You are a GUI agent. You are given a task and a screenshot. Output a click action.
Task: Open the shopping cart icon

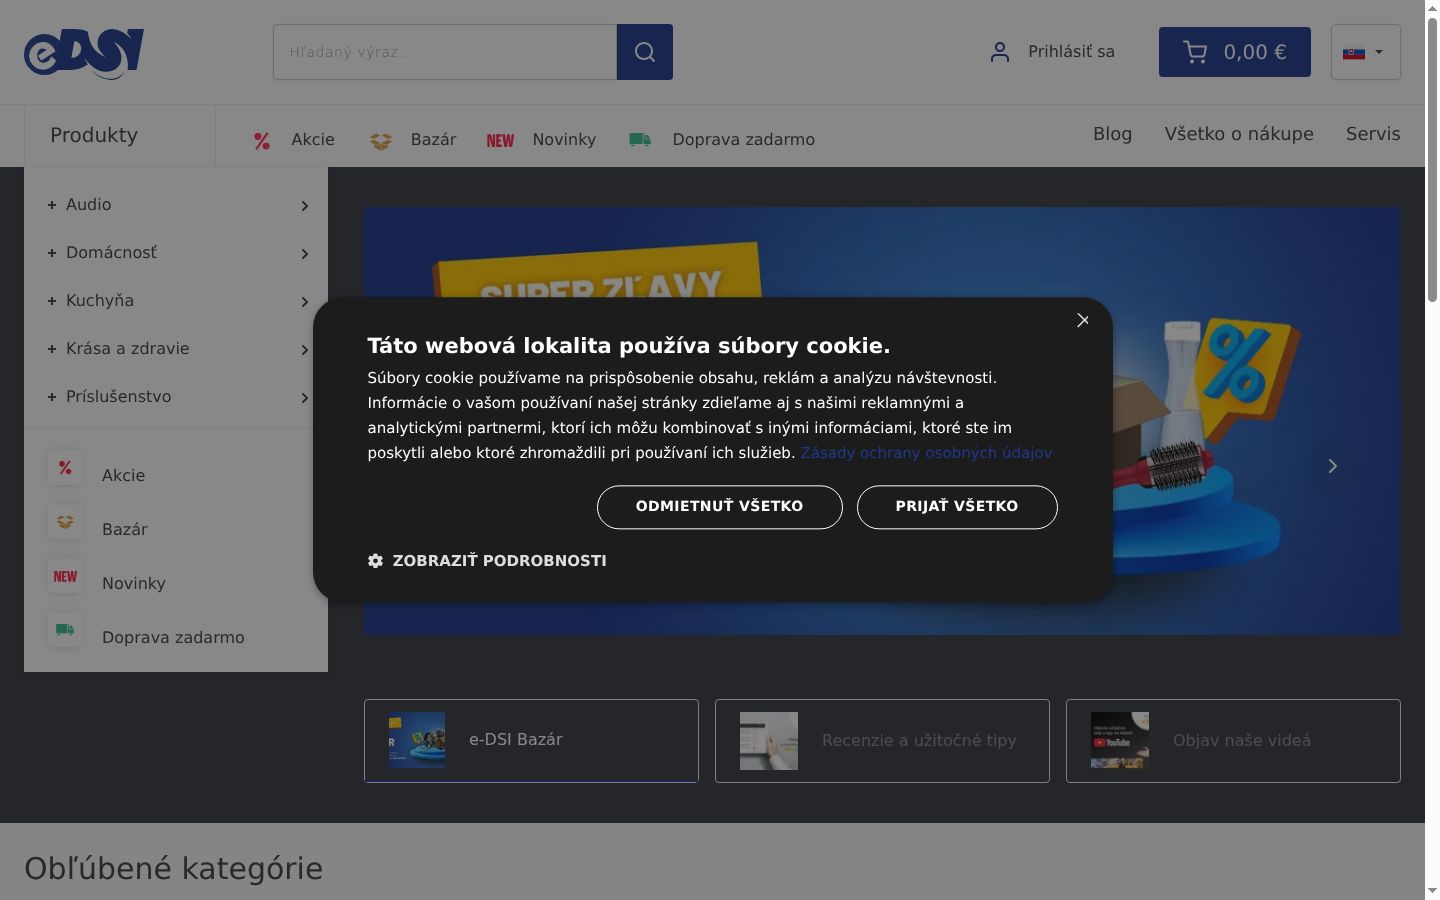click(1195, 52)
